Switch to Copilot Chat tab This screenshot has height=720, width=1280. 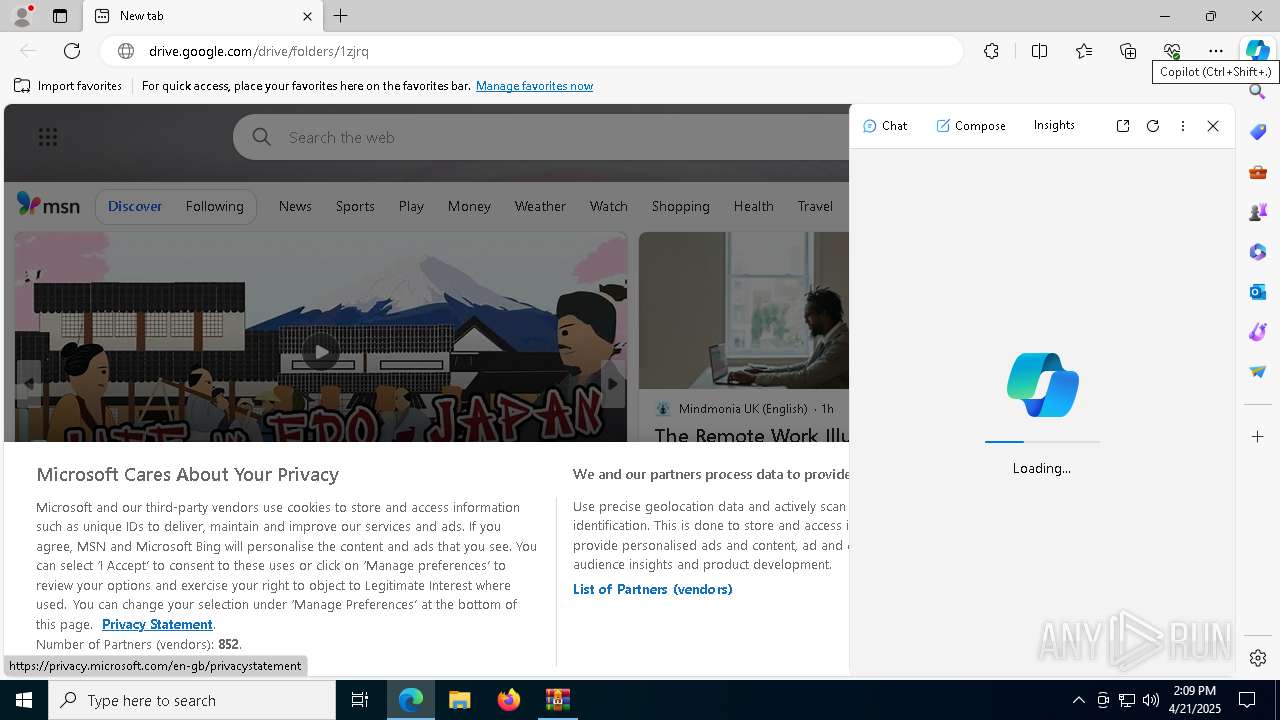[885, 126]
